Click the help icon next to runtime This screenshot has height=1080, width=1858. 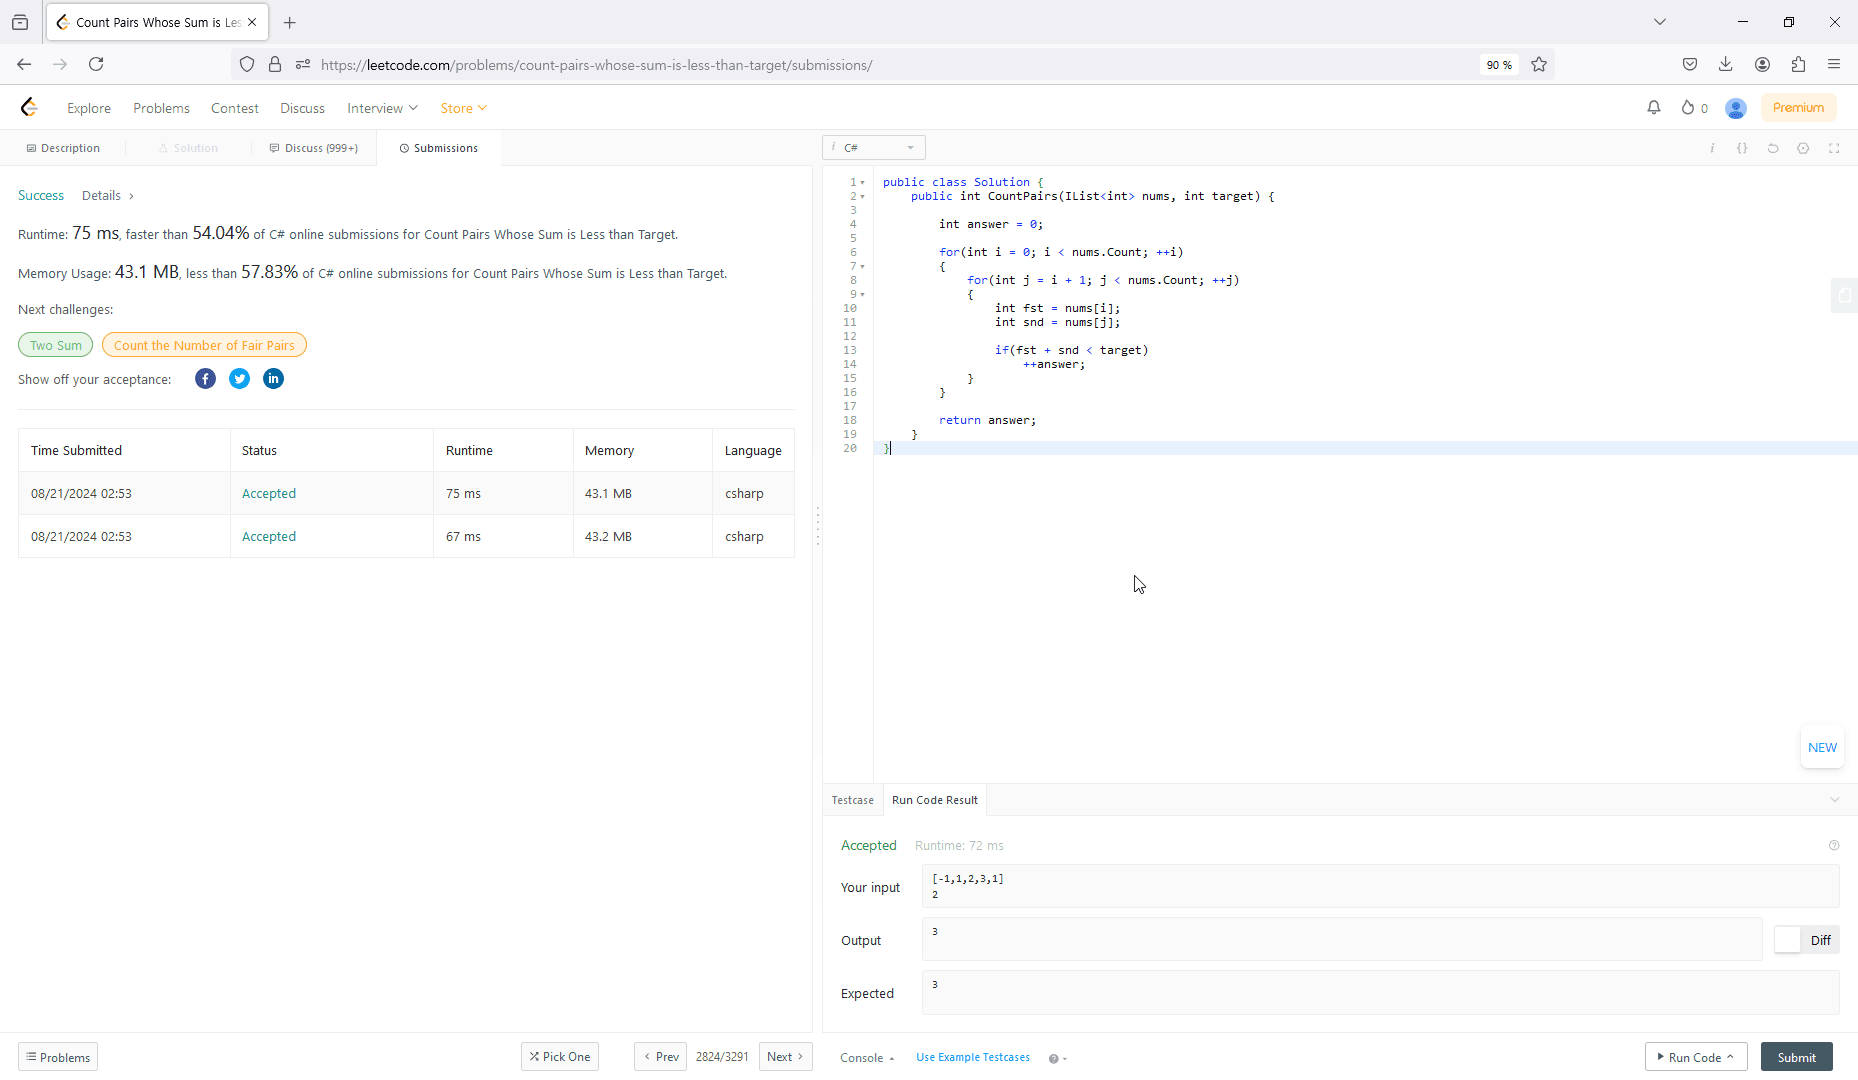(1834, 845)
